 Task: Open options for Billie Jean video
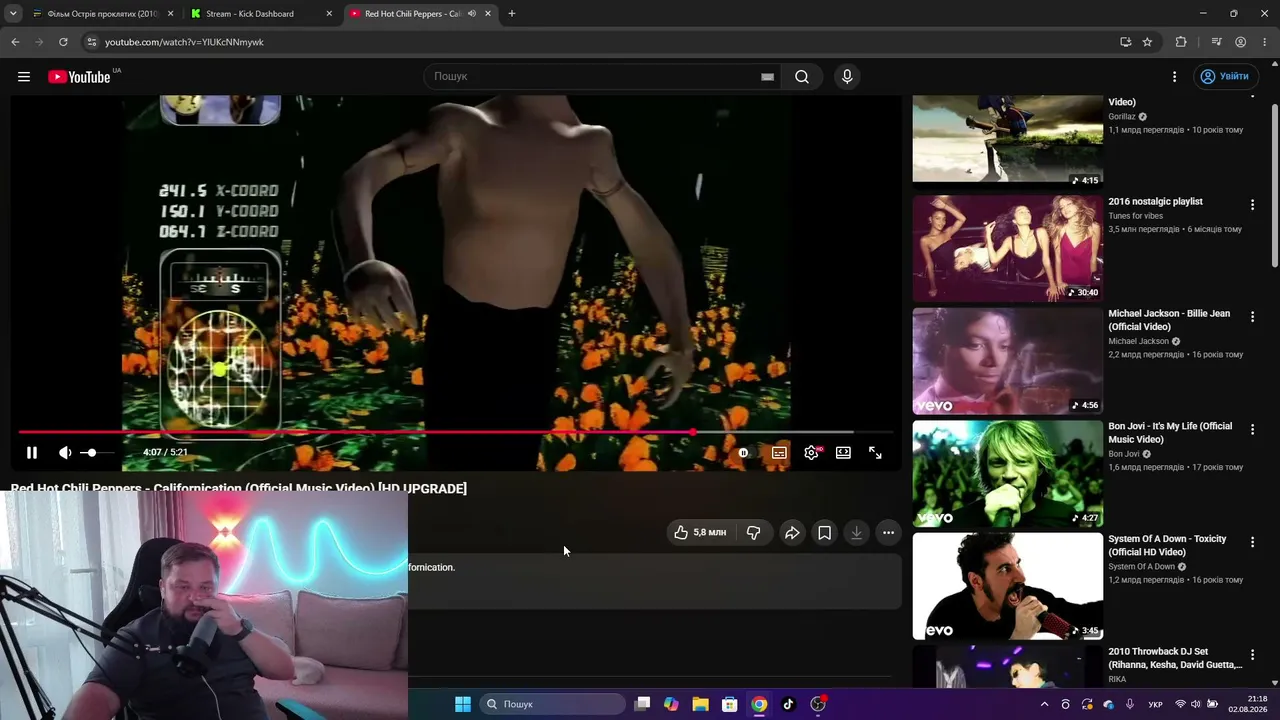tap(1252, 317)
